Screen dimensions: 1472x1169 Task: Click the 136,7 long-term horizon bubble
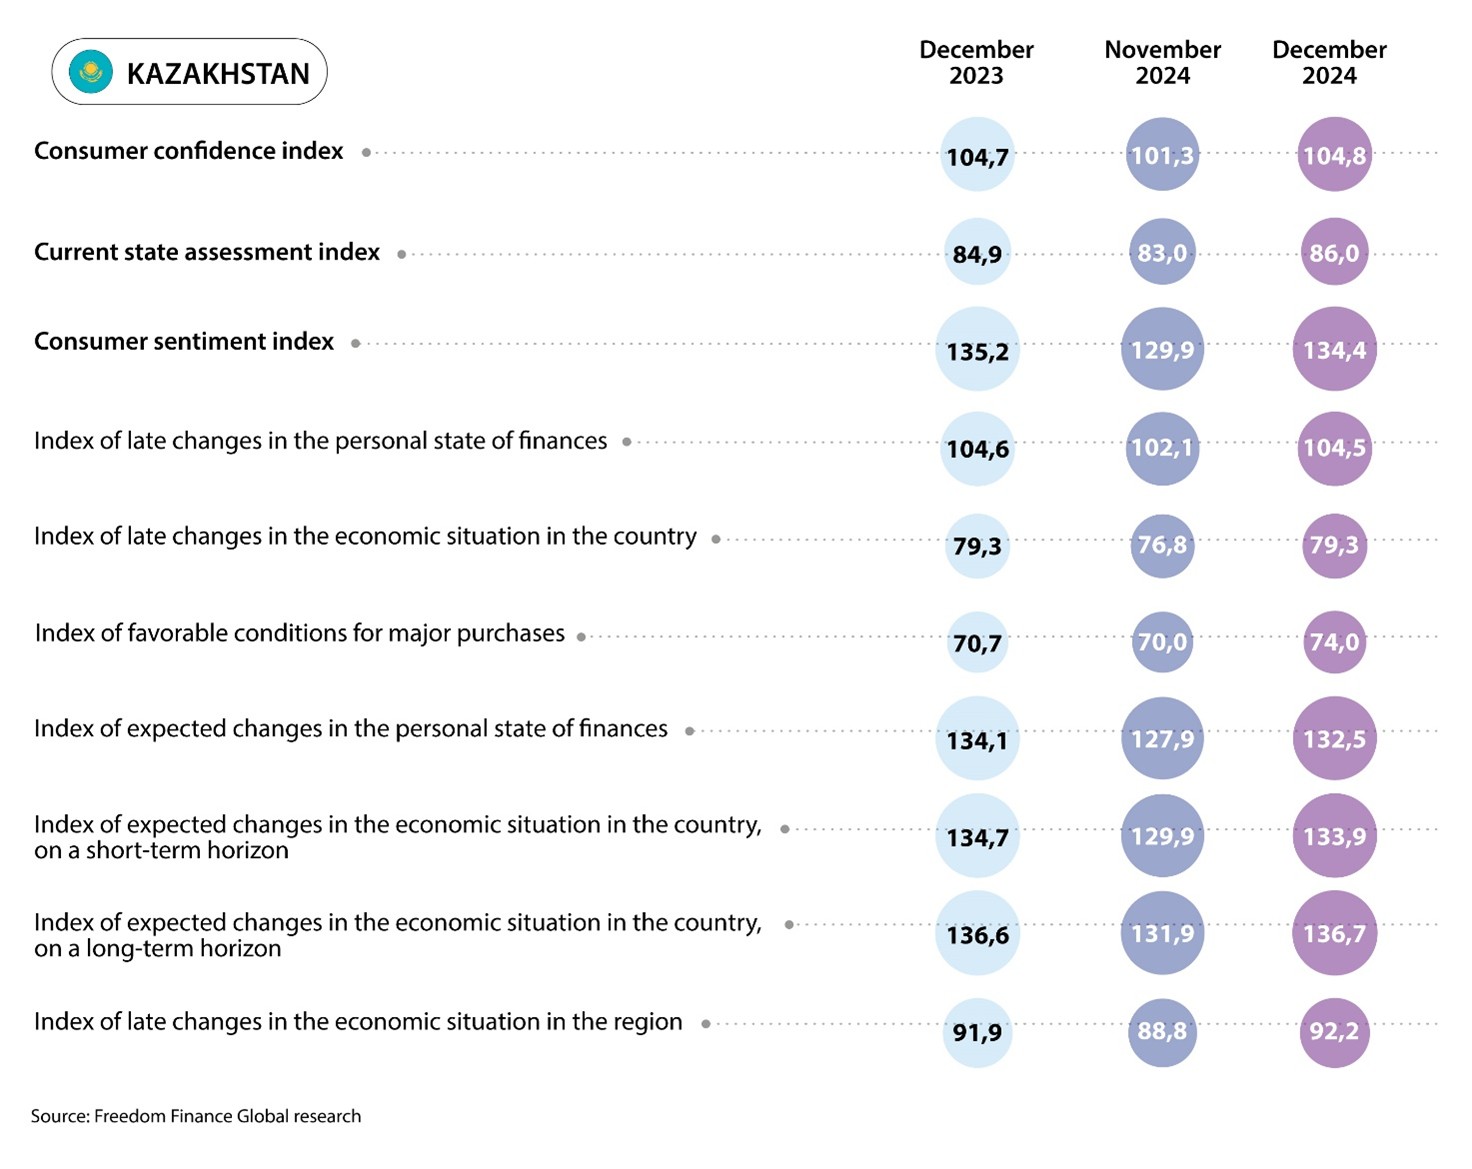[x=1334, y=933]
